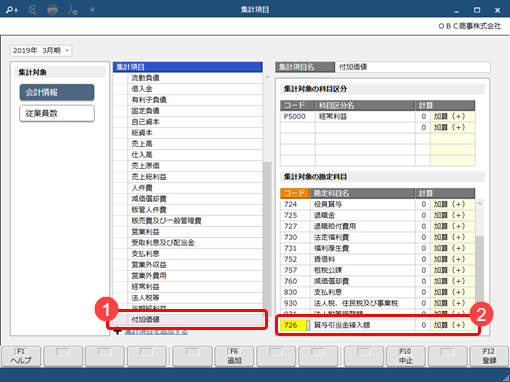Select 固定負債 in the list
The image size is (510, 382).
point(188,111)
